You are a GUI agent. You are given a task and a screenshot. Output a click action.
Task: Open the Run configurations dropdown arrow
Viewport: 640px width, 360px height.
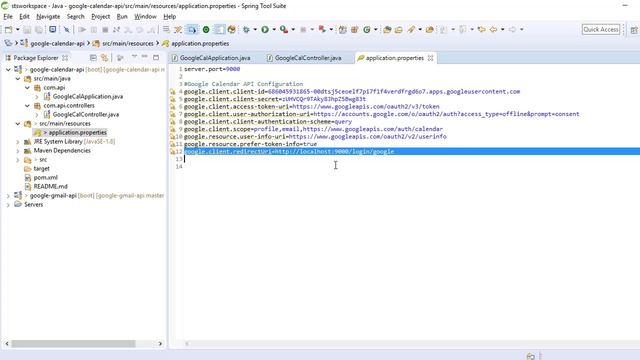pyautogui.click(x=274, y=29)
